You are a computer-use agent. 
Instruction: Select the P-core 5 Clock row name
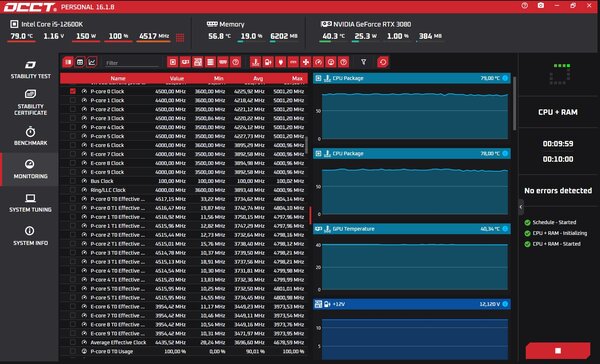click(x=107, y=136)
